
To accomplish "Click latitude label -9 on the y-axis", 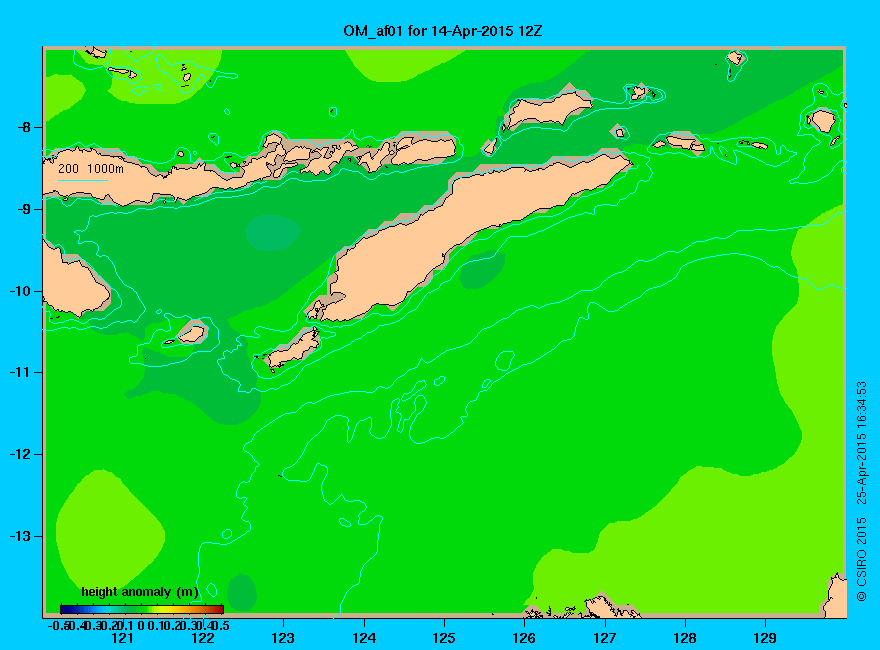I will point(24,209).
